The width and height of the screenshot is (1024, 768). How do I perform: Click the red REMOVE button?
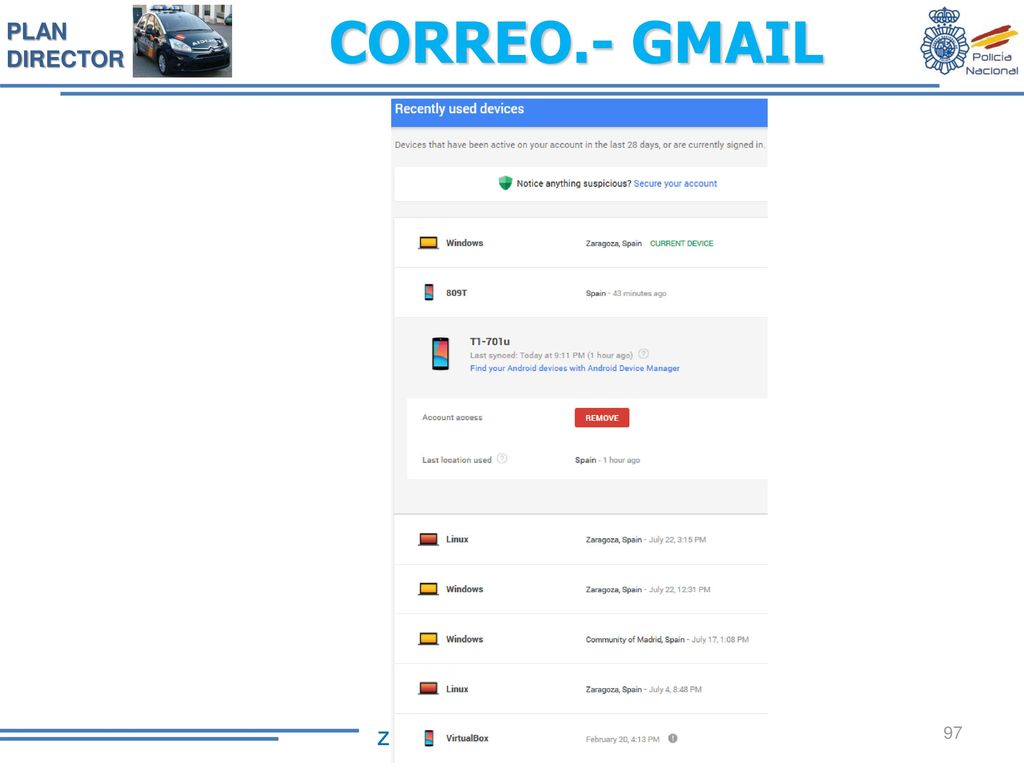(602, 418)
